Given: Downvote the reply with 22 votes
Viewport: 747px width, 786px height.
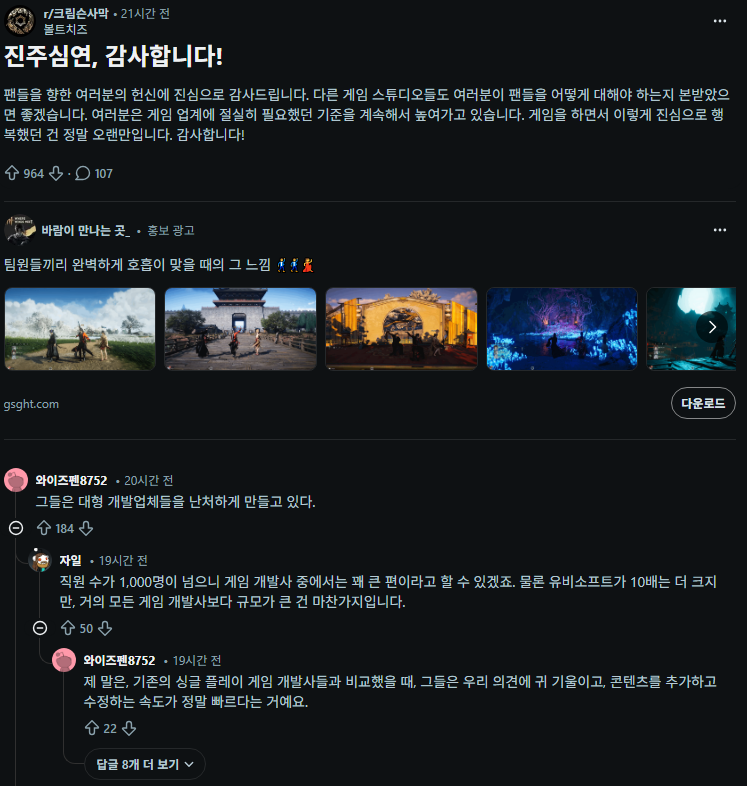Looking at the screenshot, I should [129, 728].
